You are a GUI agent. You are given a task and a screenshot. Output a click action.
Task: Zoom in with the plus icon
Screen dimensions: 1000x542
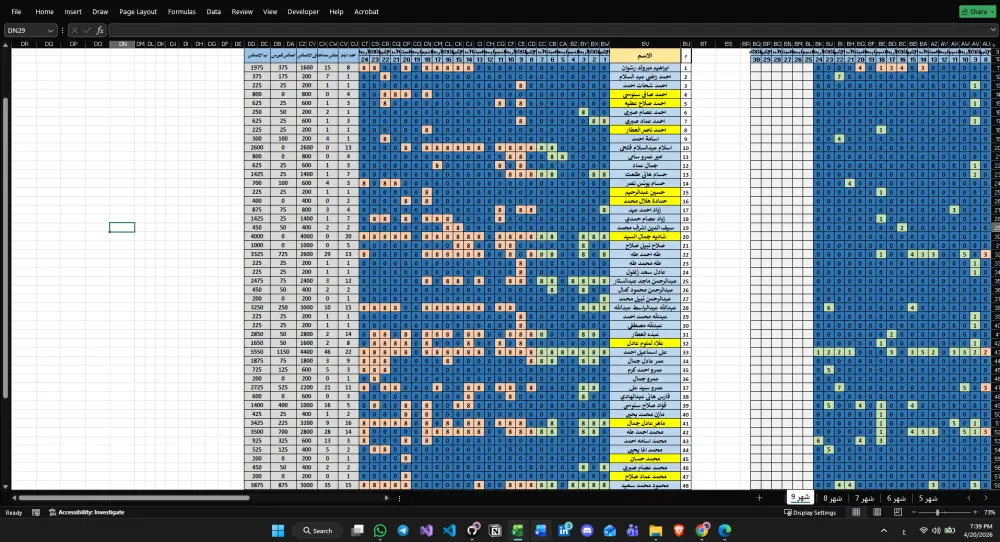click(974, 512)
